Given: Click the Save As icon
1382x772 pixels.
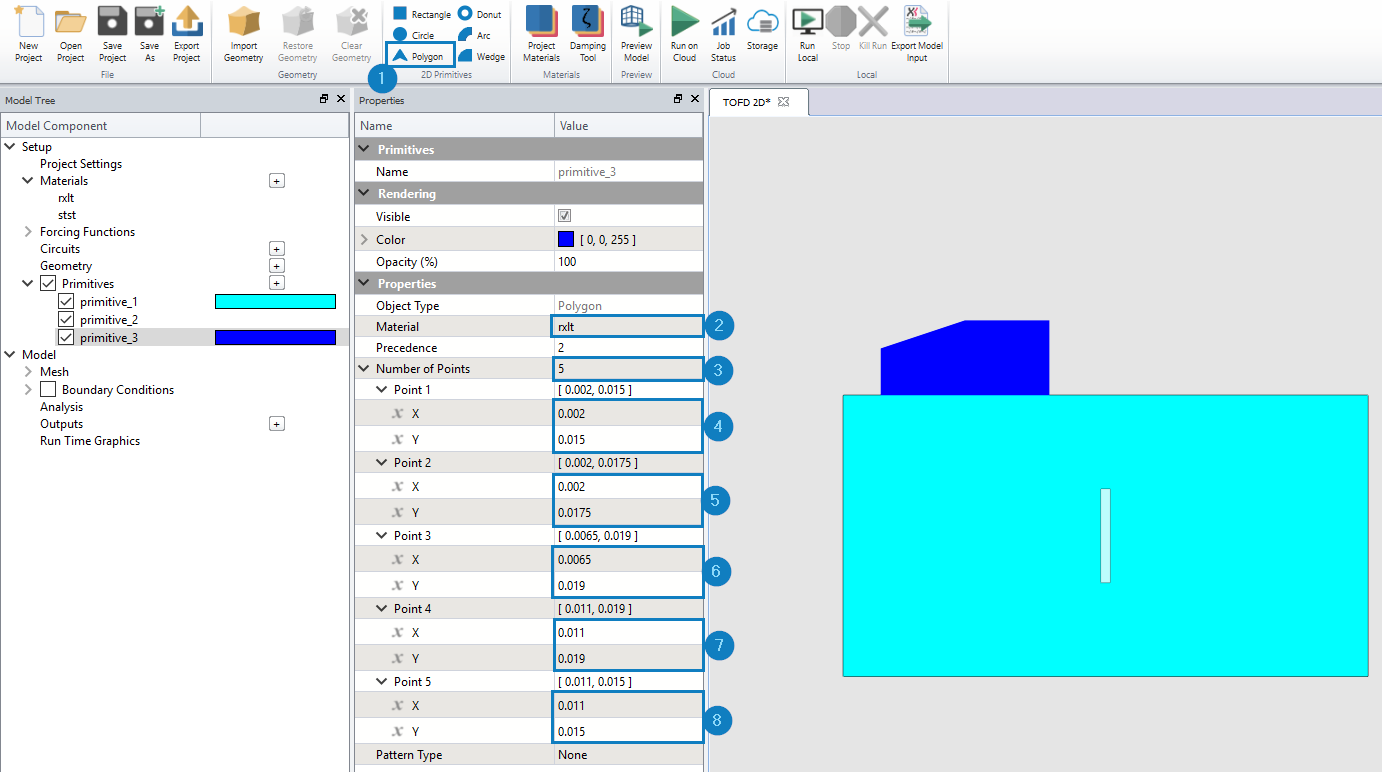Looking at the screenshot, I should click(x=149, y=22).
